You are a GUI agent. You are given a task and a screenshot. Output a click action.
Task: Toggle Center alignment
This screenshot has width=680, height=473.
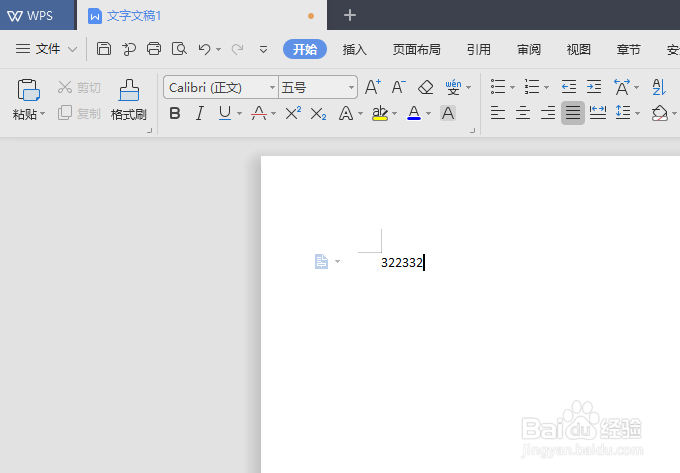pyautogui.click(x=523, y=113)
